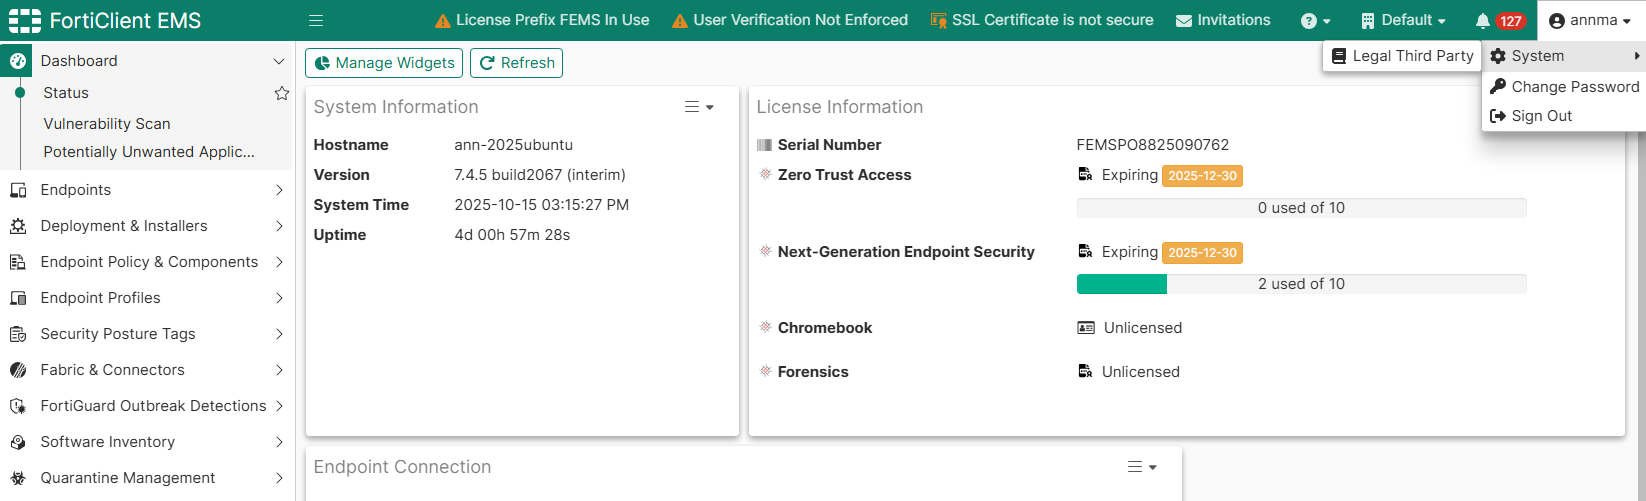The height and width of the screenshot is (501, 1646).
Task: Choose Sign Out in user menu
Action: click(x=1541, y=116)
